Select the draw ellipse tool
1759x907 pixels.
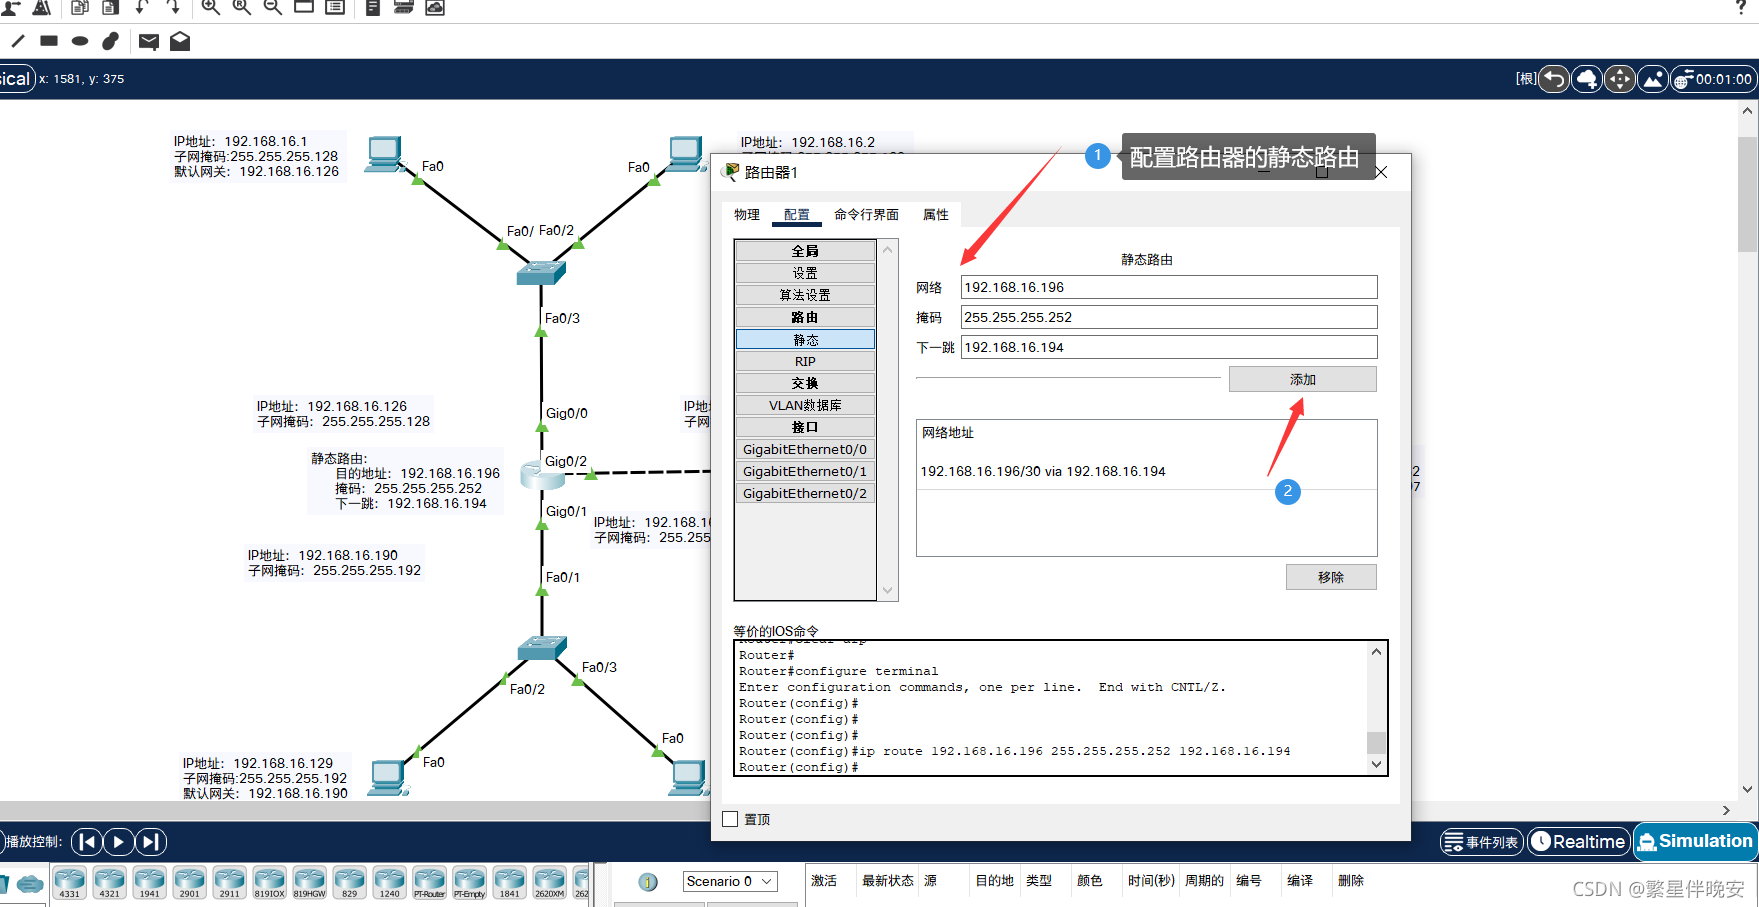point(80,41)
